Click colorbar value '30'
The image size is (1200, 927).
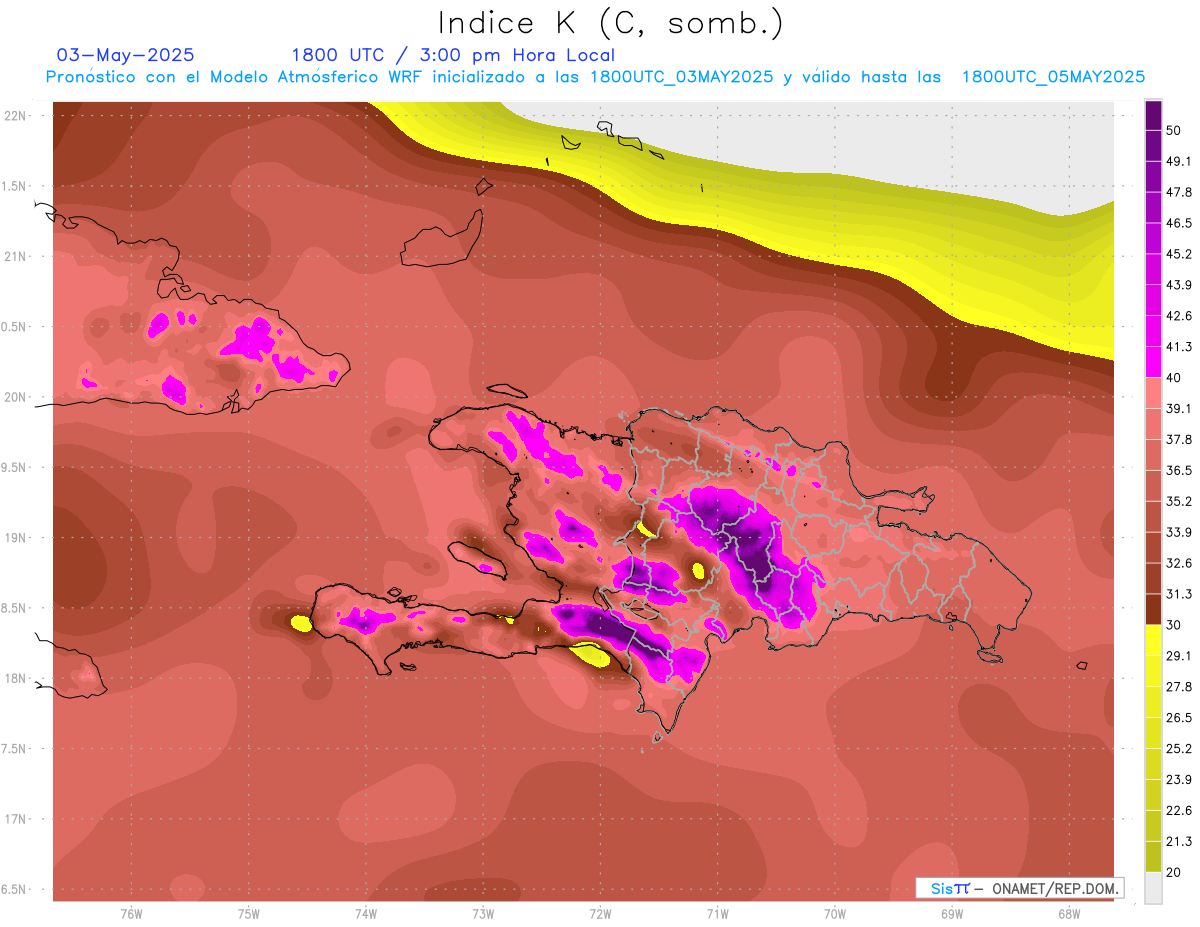tap(1174, 625)
